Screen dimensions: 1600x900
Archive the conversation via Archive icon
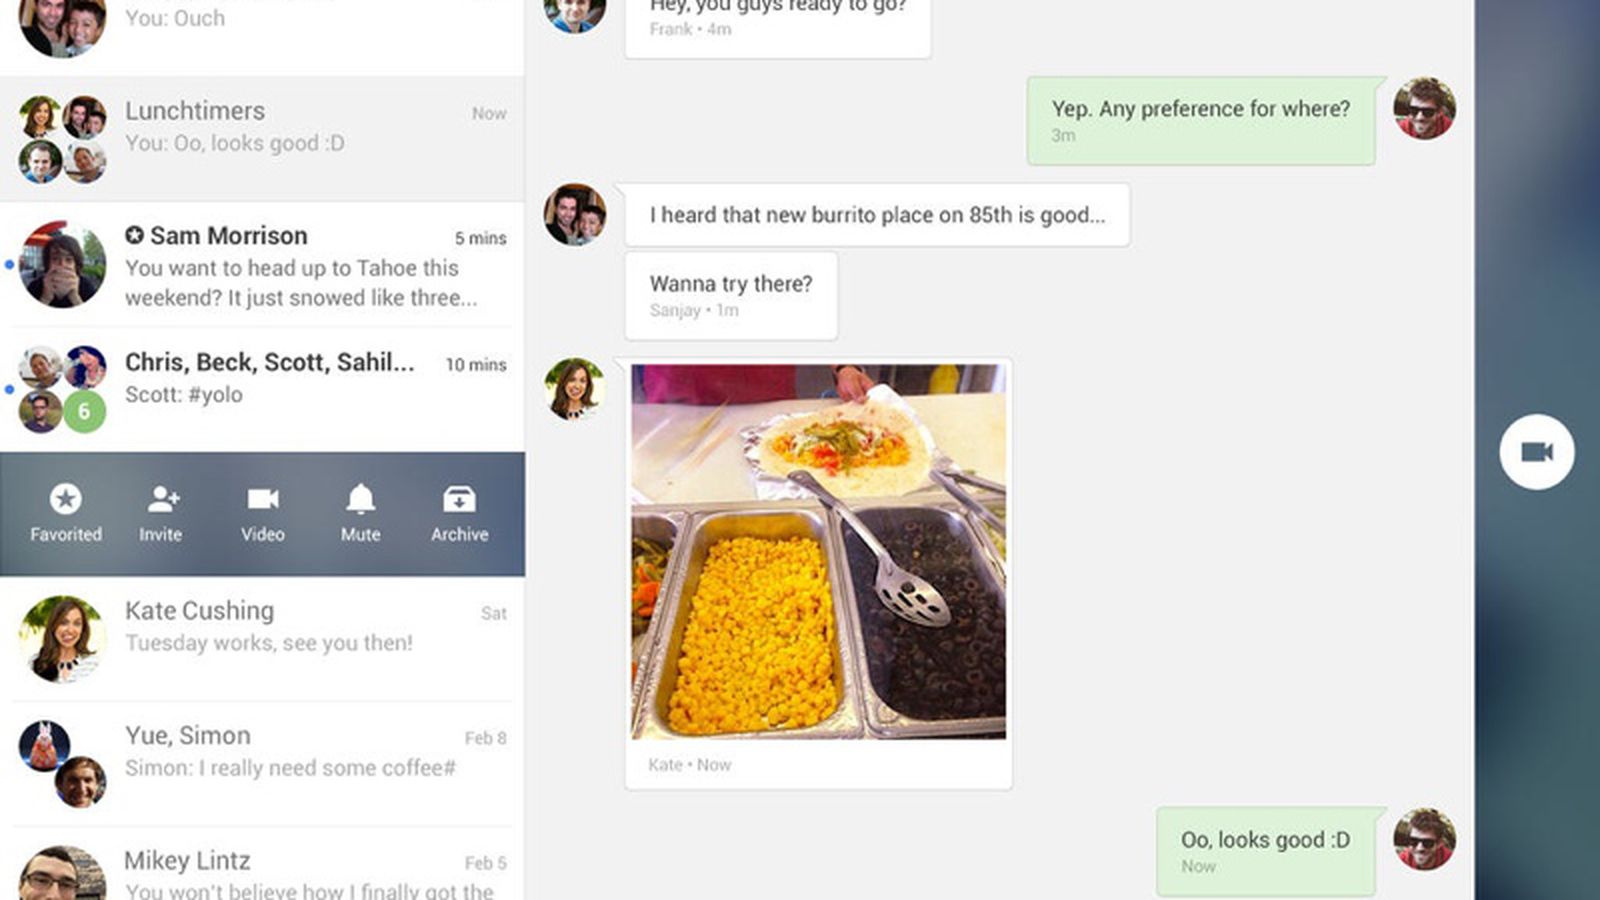pos(459,499)
